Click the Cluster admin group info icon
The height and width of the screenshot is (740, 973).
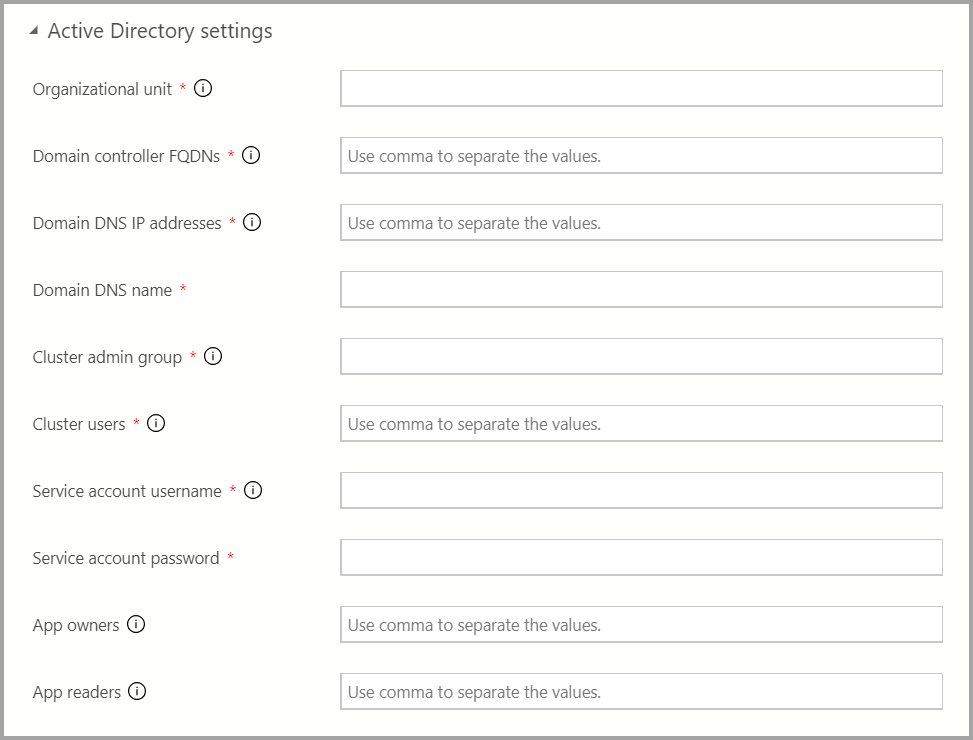pos(212,356)
